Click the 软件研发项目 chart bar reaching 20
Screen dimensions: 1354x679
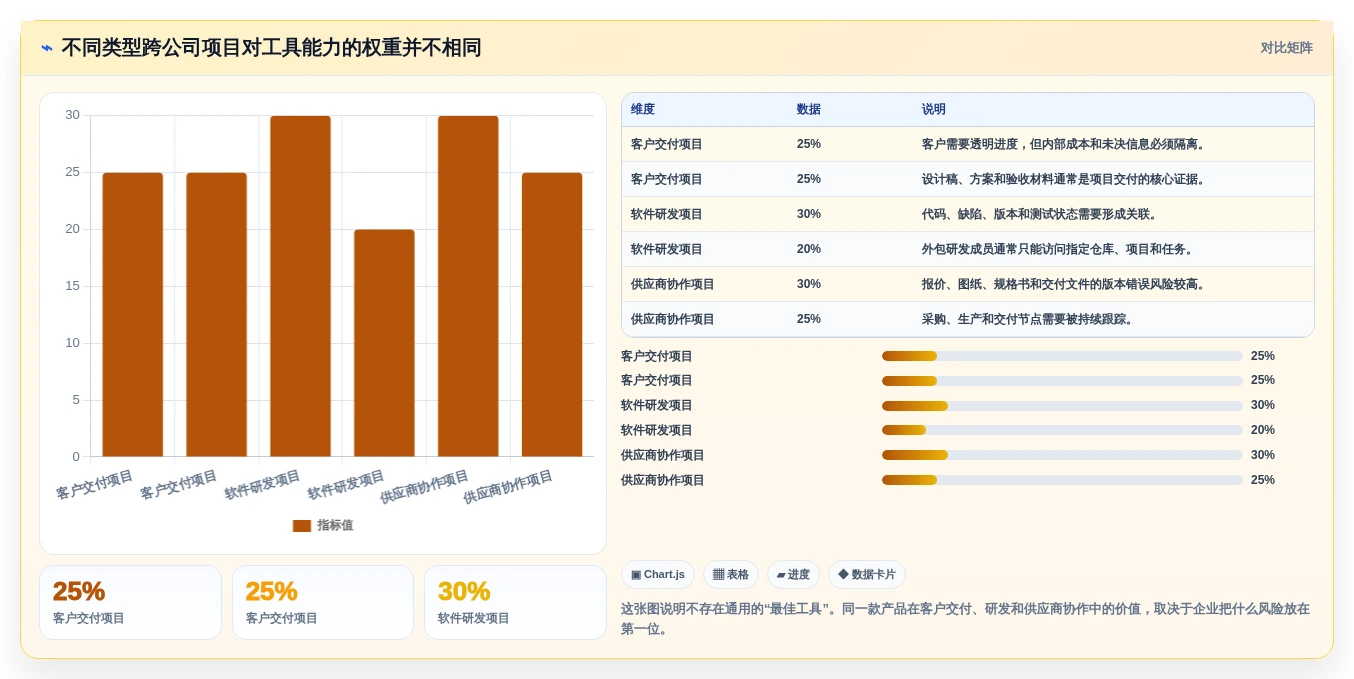coord(384,343)
